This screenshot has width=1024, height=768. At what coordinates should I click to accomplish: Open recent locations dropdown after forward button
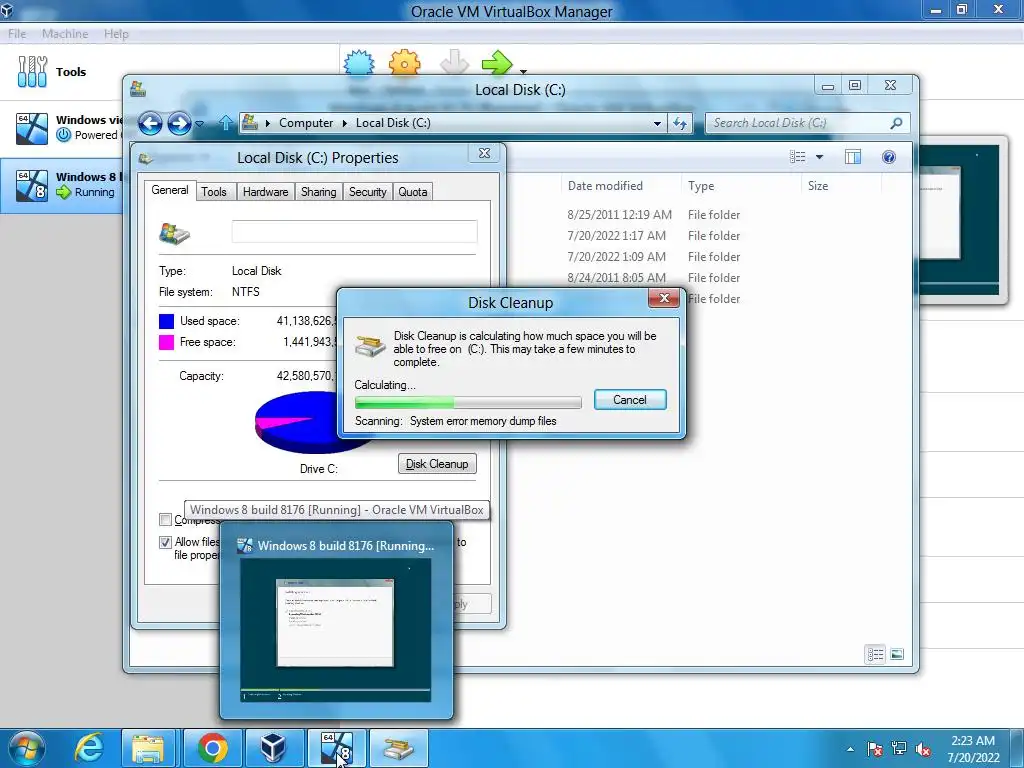[200, 123]
